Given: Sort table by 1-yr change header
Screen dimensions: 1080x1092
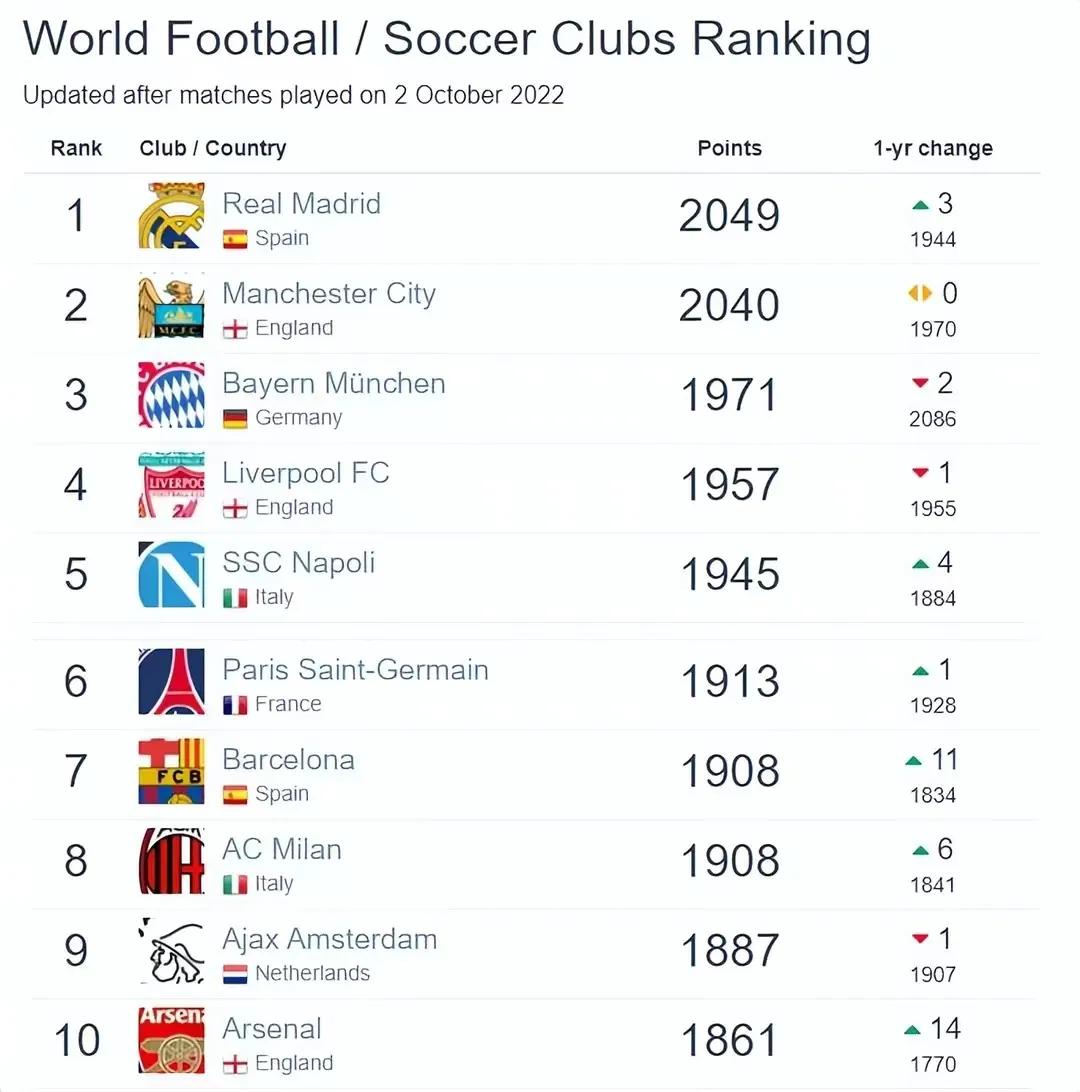Looking at the screenshot, I should point(932,149).
